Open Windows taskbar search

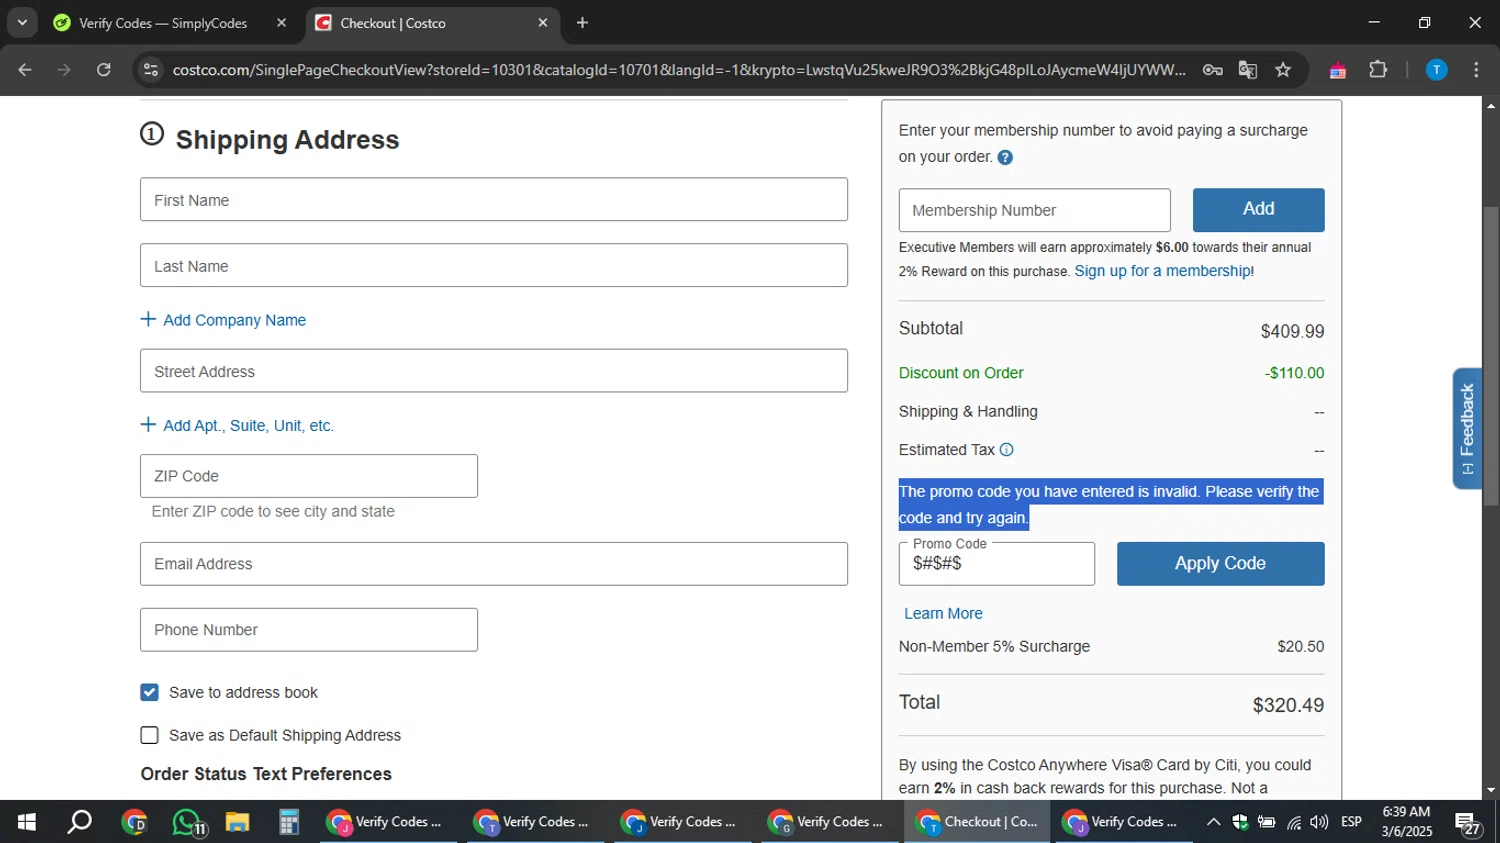[79, 822]
